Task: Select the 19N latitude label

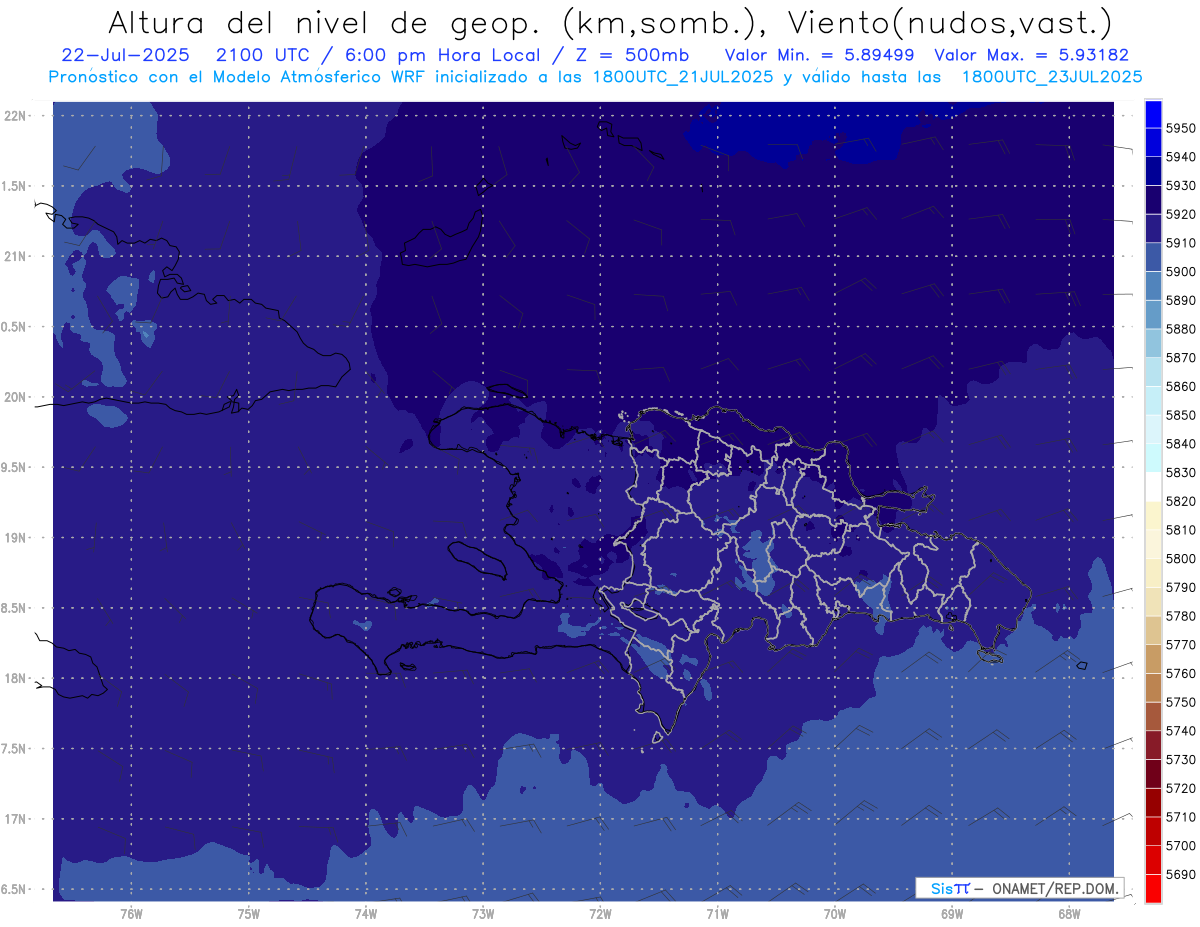Action: 16,538
